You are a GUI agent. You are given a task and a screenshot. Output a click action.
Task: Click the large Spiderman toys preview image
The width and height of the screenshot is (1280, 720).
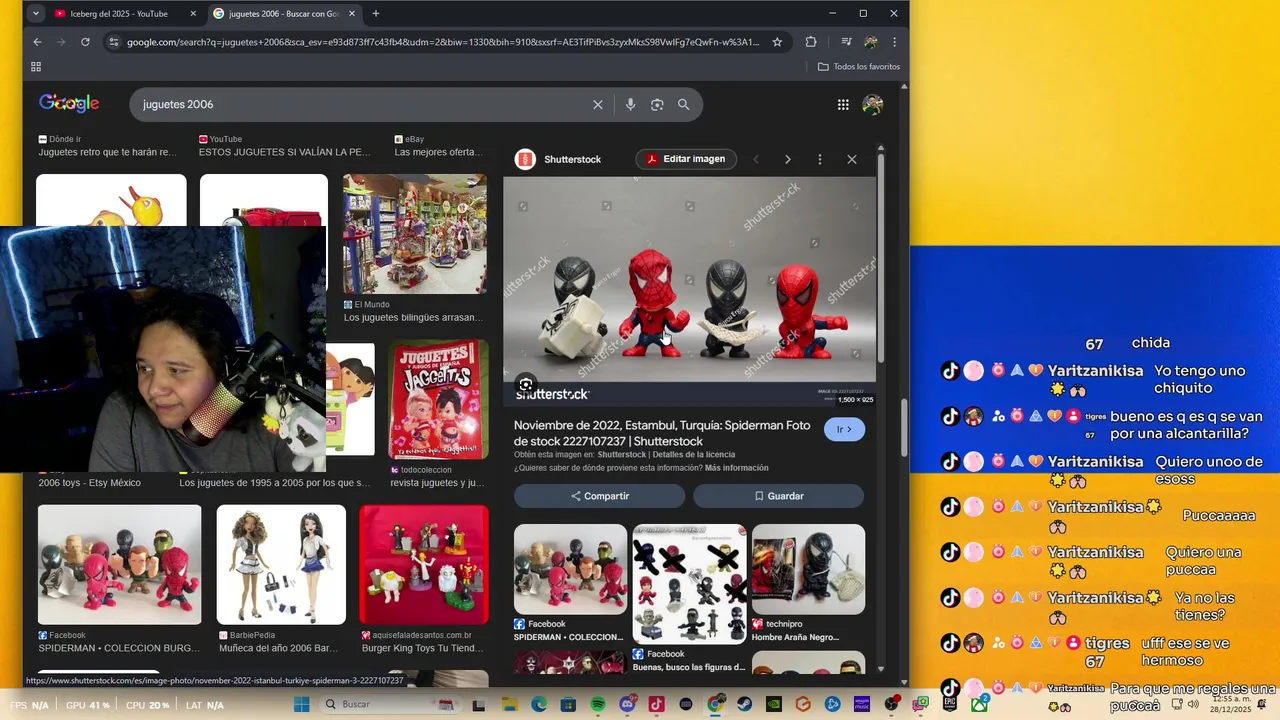coord(689,290)
